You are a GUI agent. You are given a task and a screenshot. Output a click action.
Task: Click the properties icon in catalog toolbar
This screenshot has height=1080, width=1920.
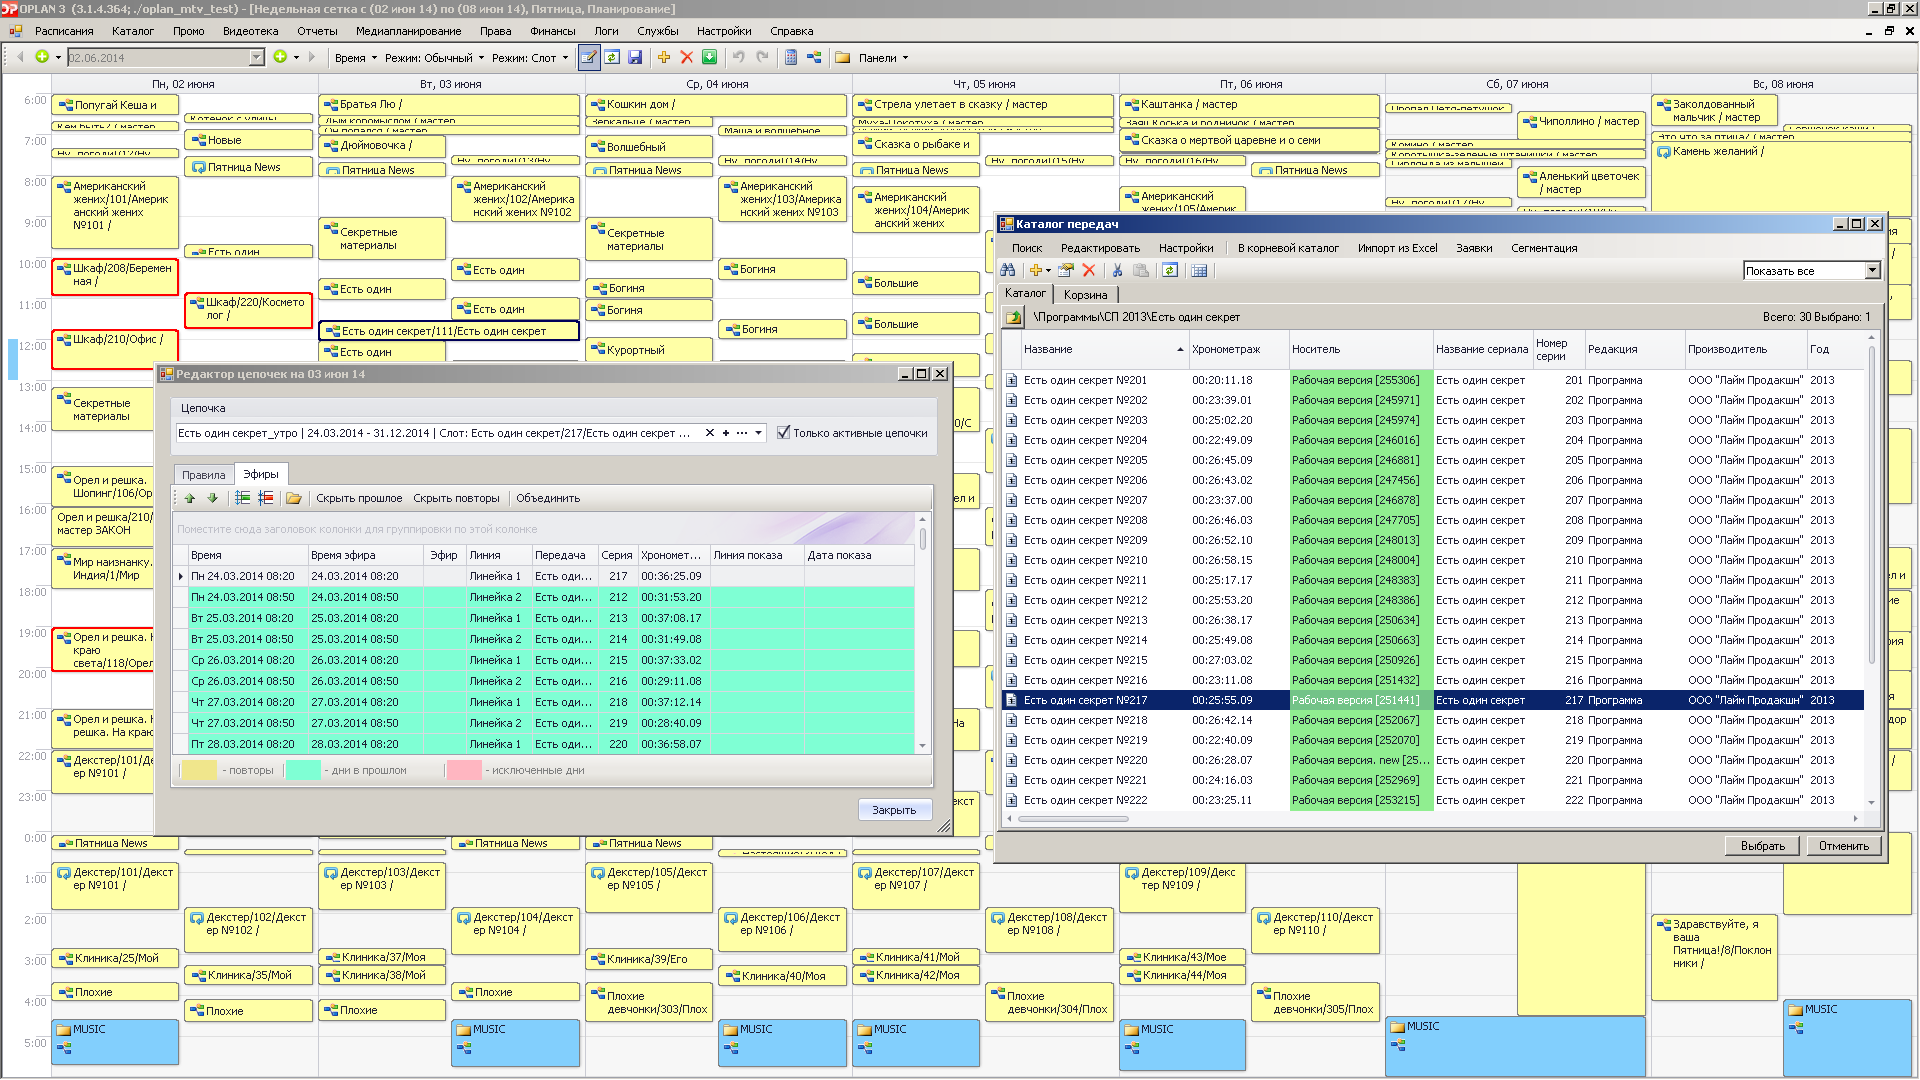pos(1066,270)
